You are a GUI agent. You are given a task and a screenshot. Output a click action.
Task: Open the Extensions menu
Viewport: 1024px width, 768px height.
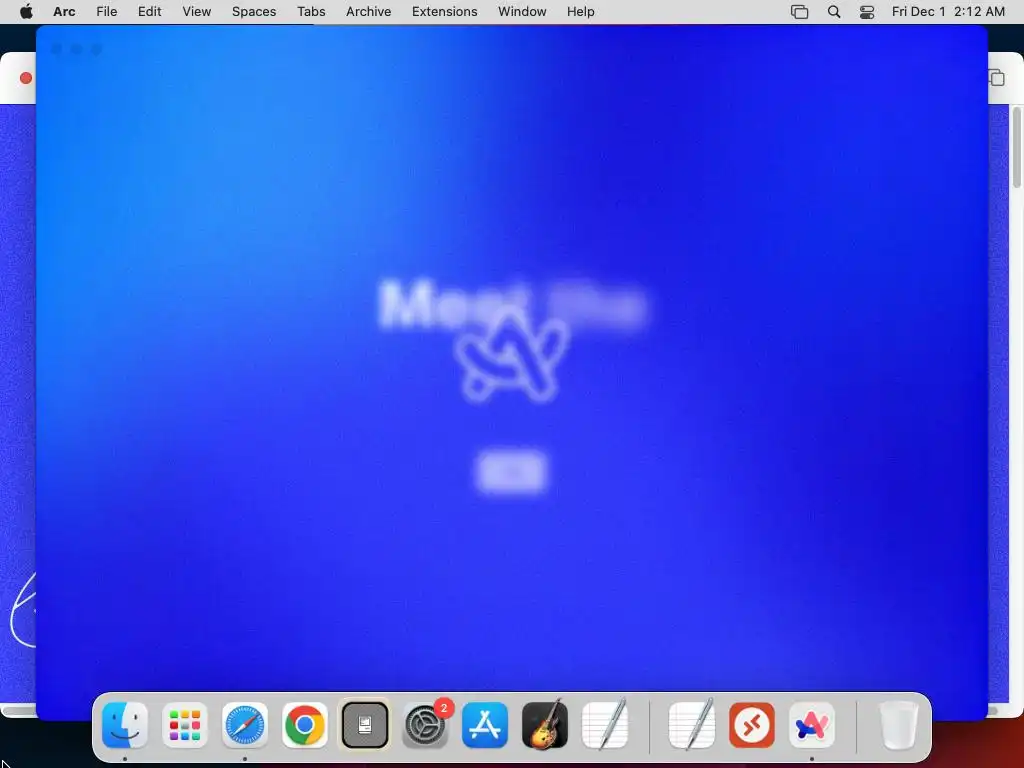(444, 11)
